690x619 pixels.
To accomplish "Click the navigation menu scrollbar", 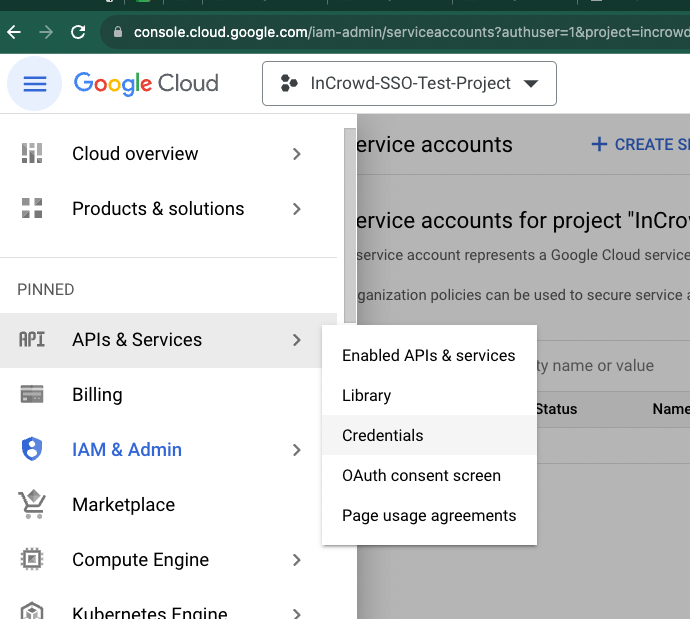I will [x=350, y=225].
